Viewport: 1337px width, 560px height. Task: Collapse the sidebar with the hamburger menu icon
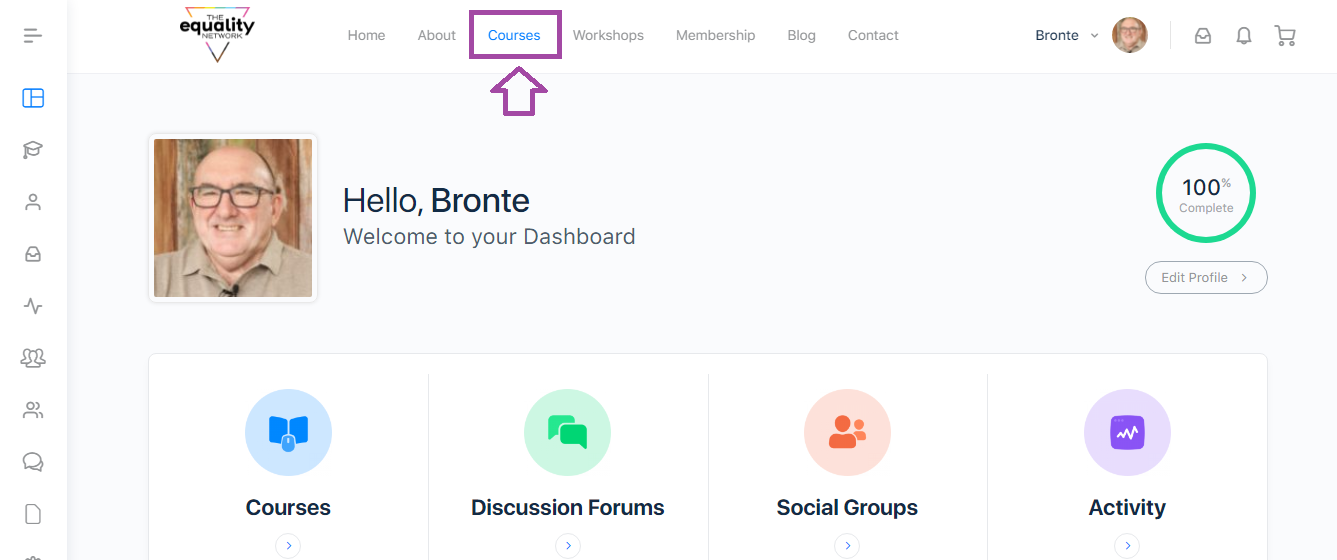(x=33, y=36)
